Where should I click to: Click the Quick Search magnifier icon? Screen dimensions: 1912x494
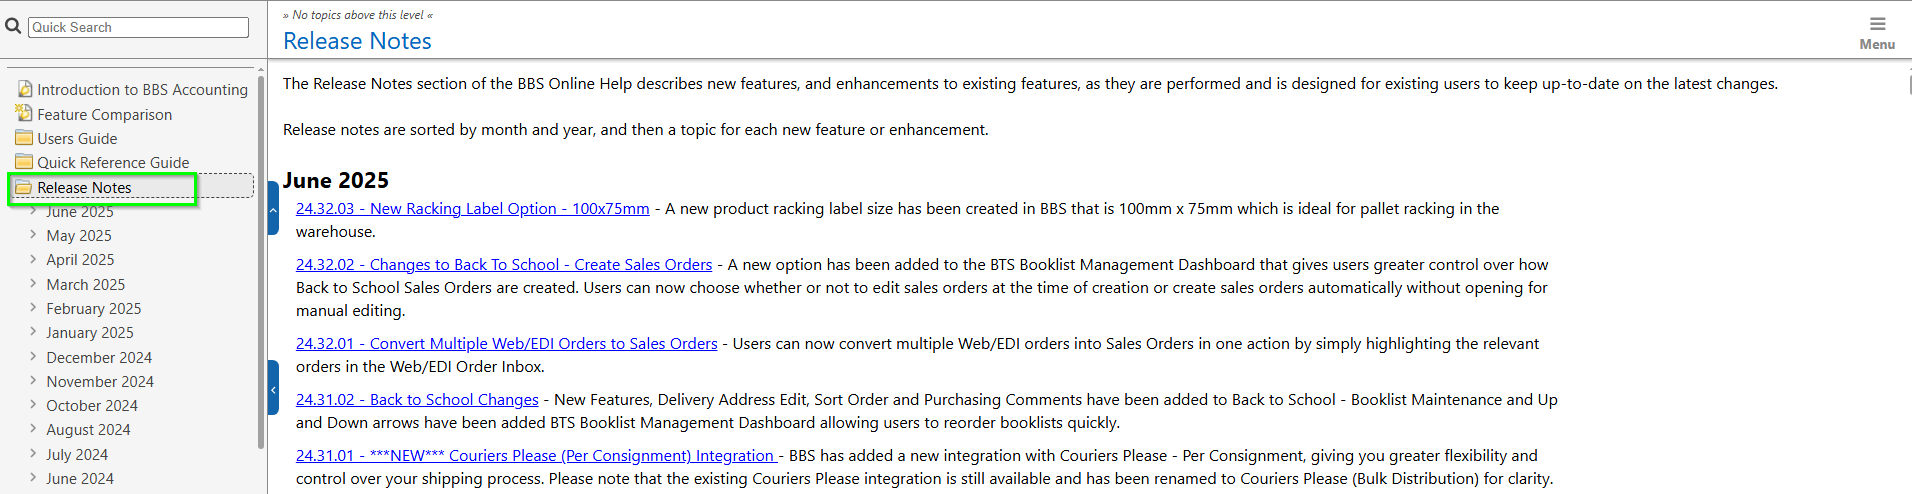13,26
